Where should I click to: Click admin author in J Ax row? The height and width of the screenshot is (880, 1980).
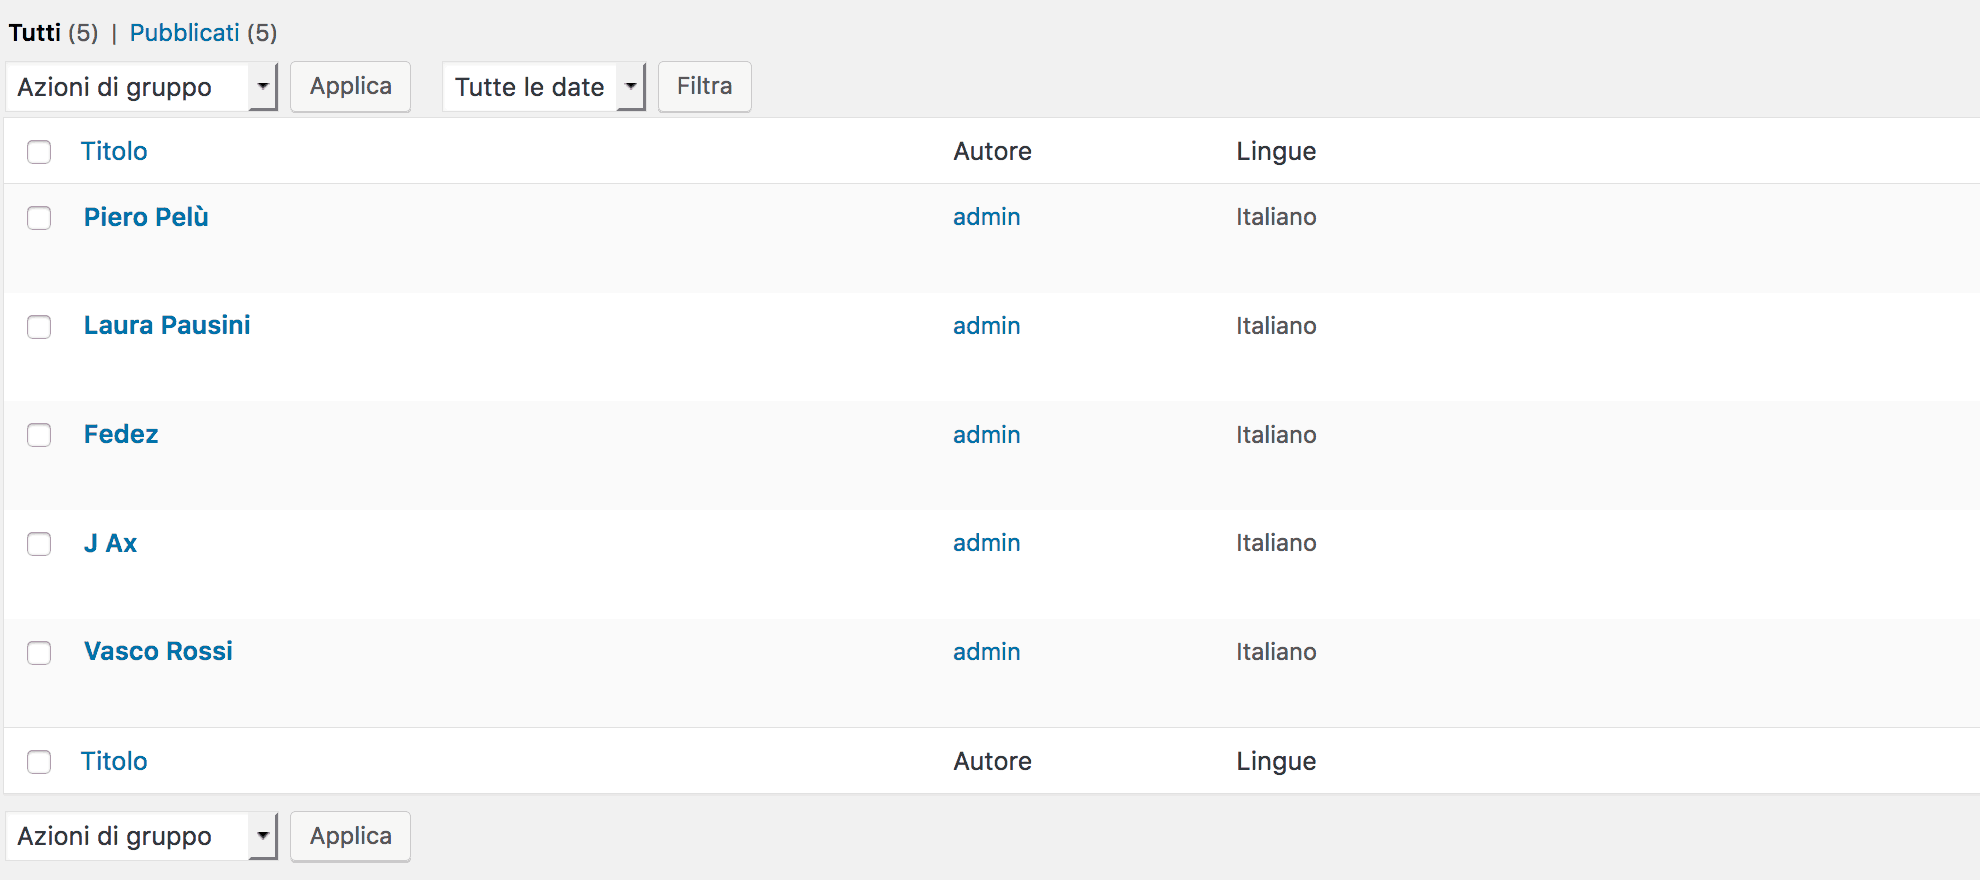986,543
